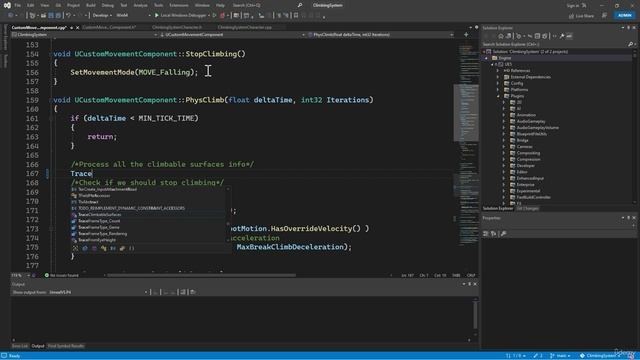Click the Live Share icon
This screenshot has height=360, width=640.
point(571,16)
